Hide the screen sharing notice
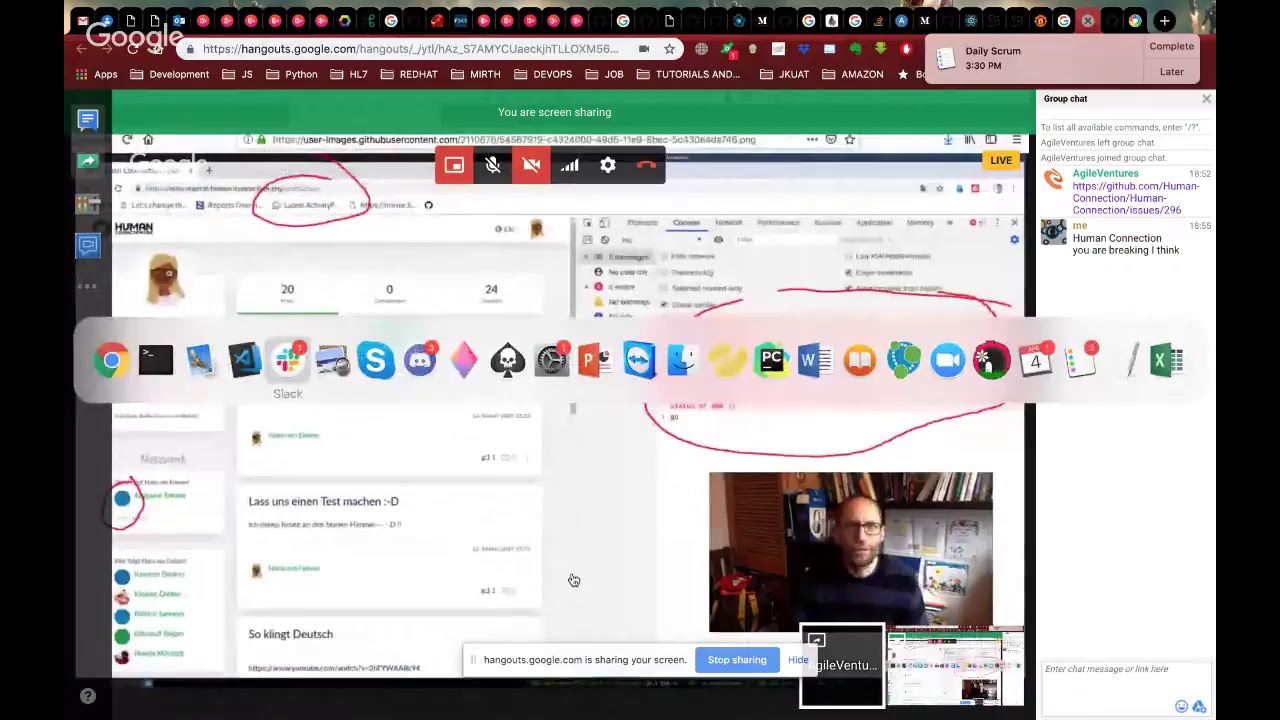 pyautogui.click(x=798, y=660)
